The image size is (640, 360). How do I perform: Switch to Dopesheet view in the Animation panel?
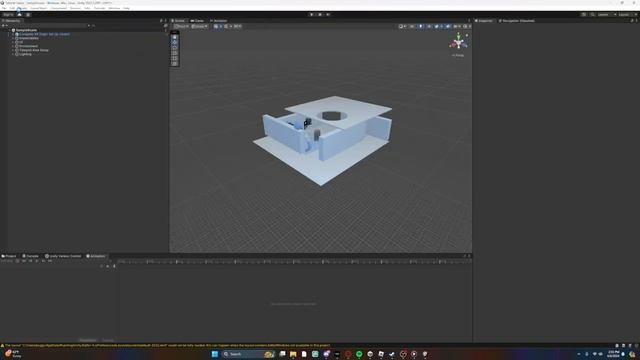[88, 340]
